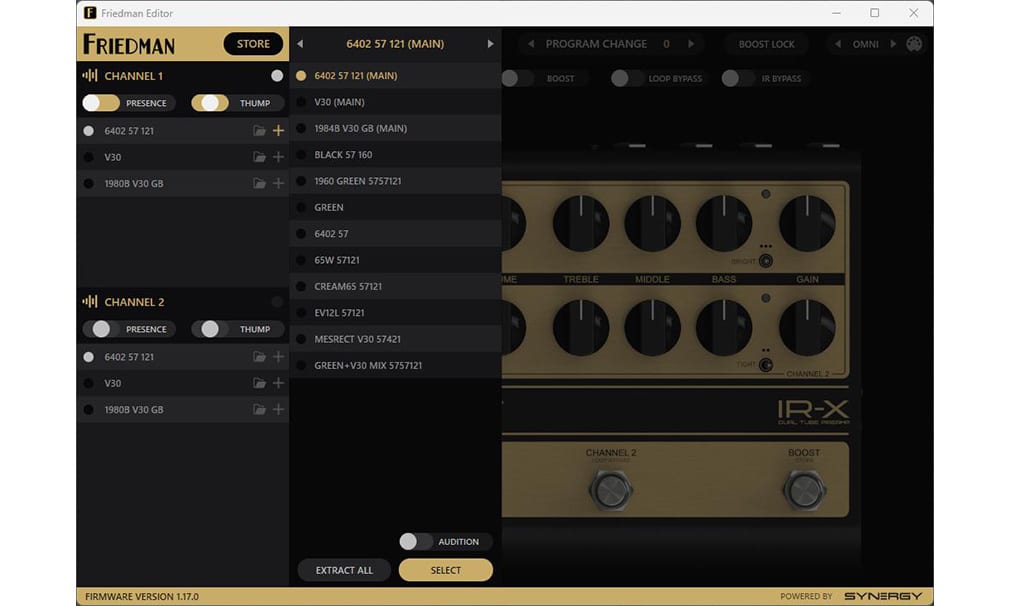Select CREAM65 57121 in IR list
This screenshot has width=1010, height=606.
[x=395, y=286]
